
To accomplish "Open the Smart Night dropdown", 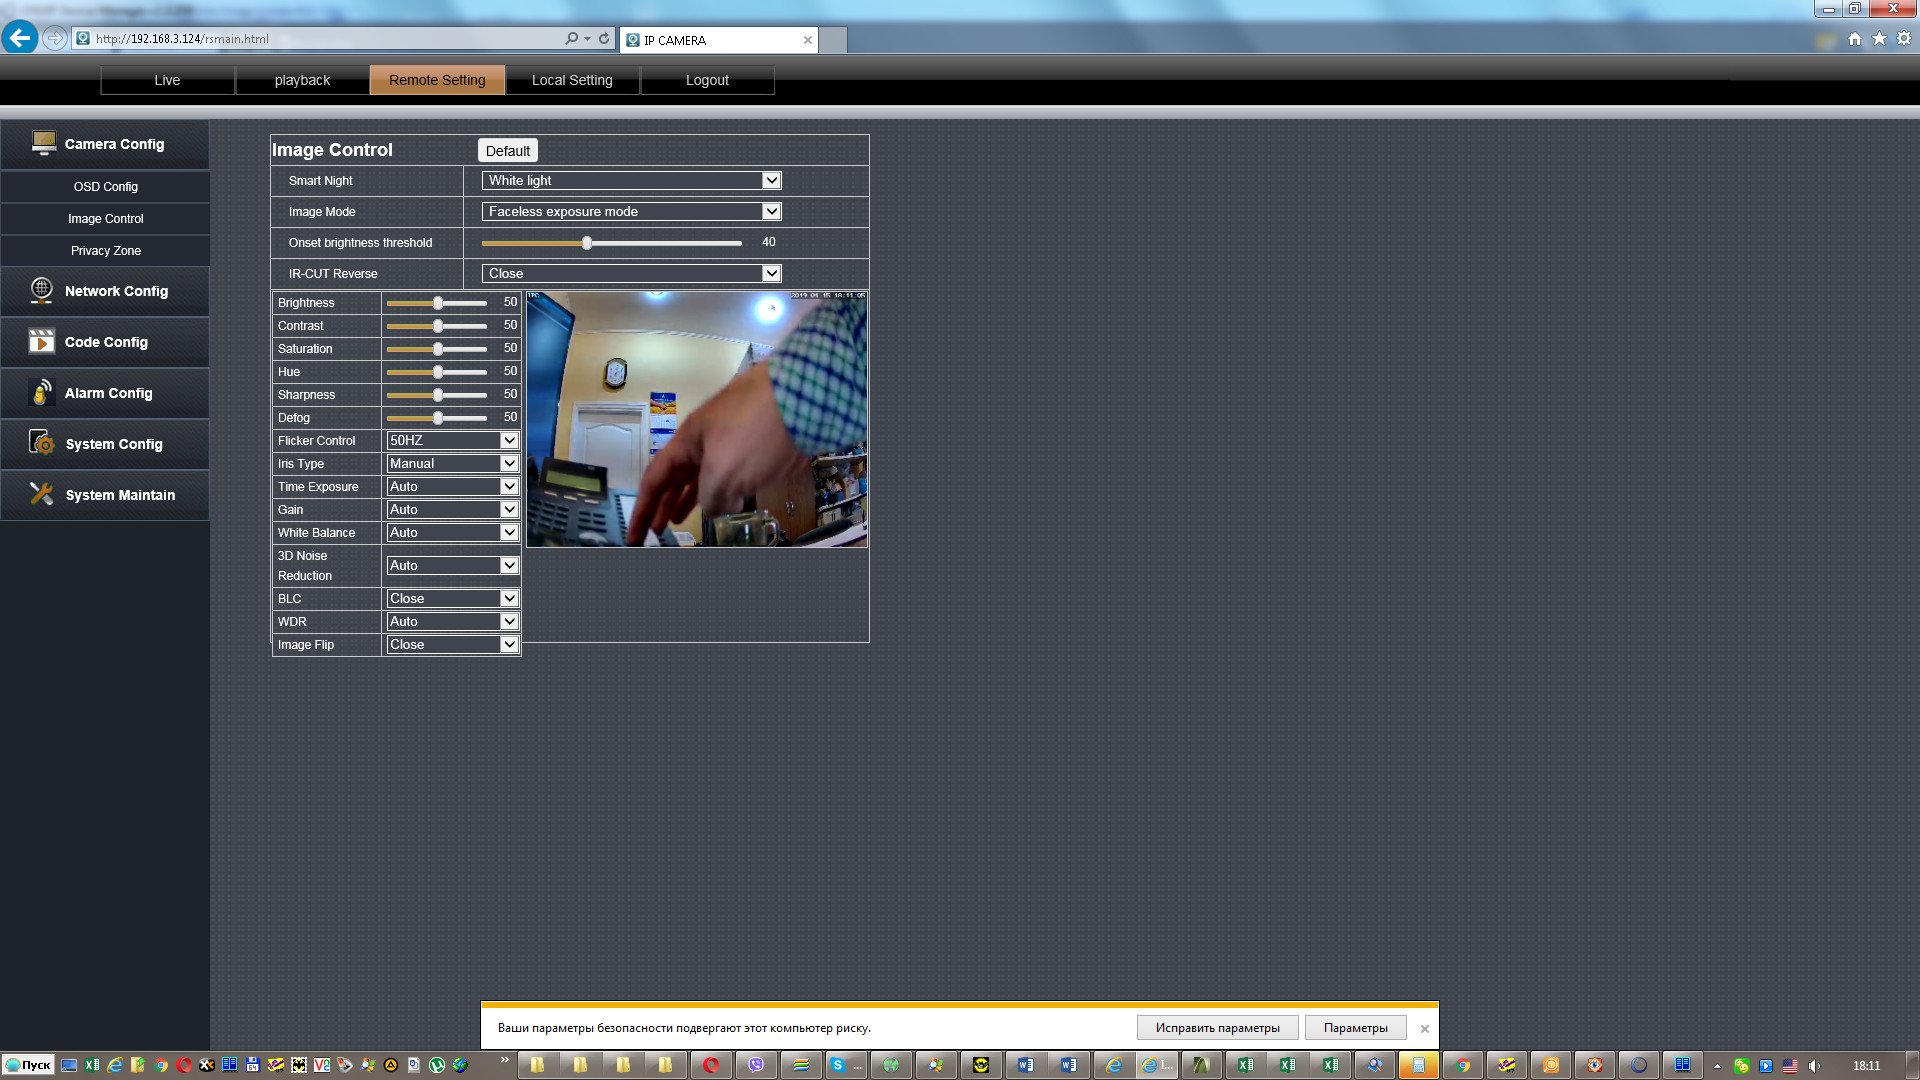I will coord(631,181).
